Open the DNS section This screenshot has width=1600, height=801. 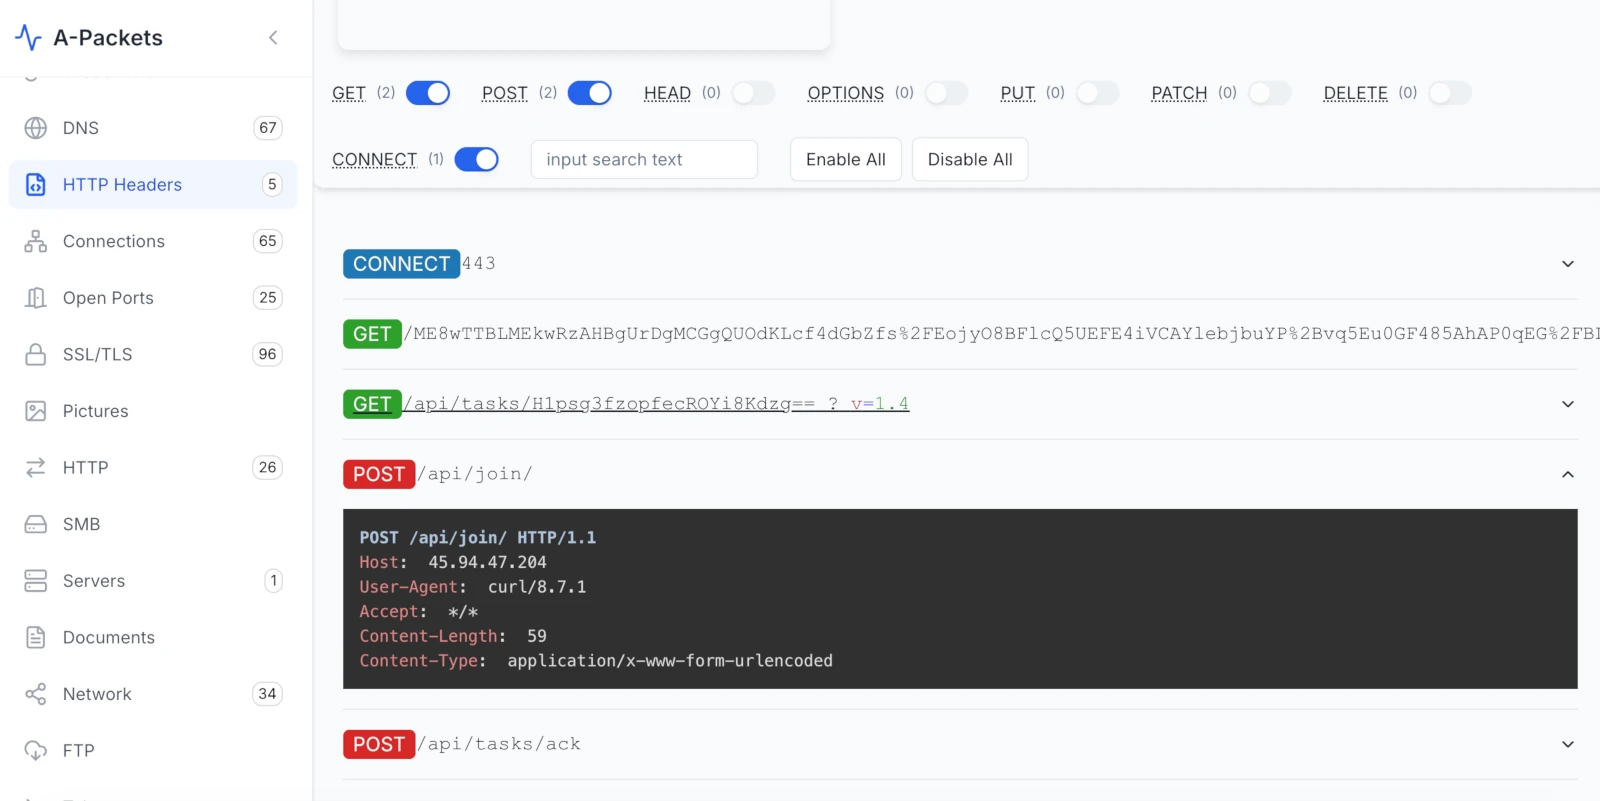click(153, 128)
